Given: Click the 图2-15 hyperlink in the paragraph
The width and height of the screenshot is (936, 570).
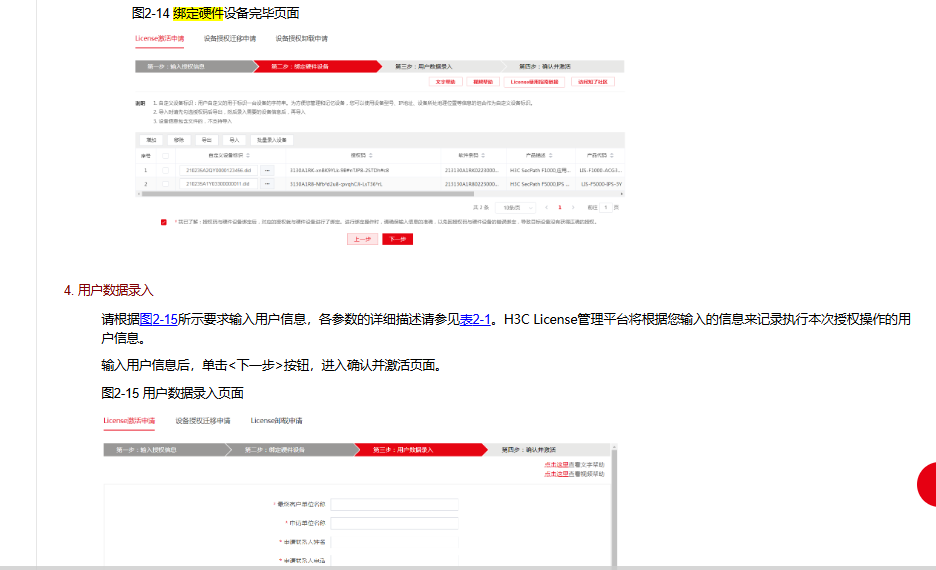Looking at the screenshot, I should point(158,320).
